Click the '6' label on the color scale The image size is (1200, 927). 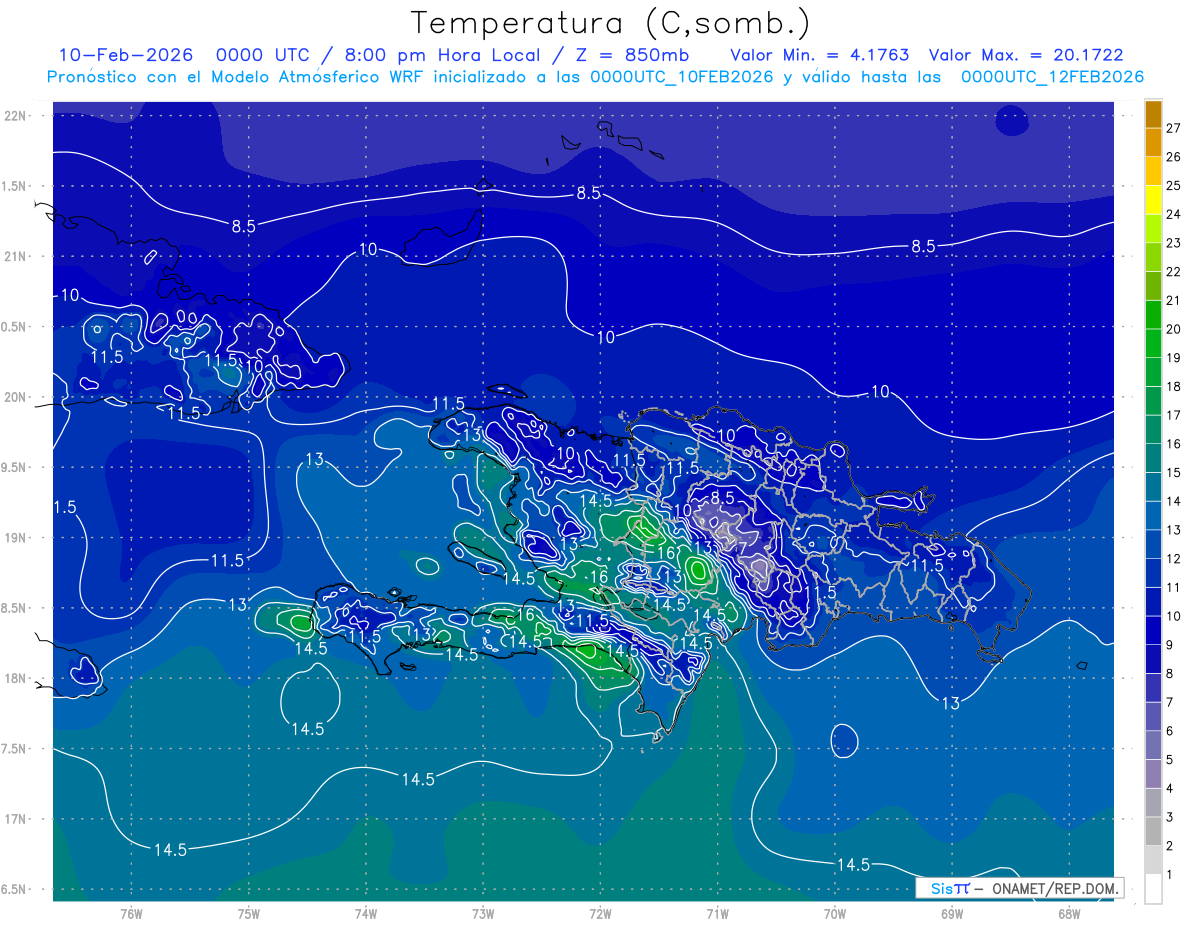pyautogui.click(x=1170, y=730)
